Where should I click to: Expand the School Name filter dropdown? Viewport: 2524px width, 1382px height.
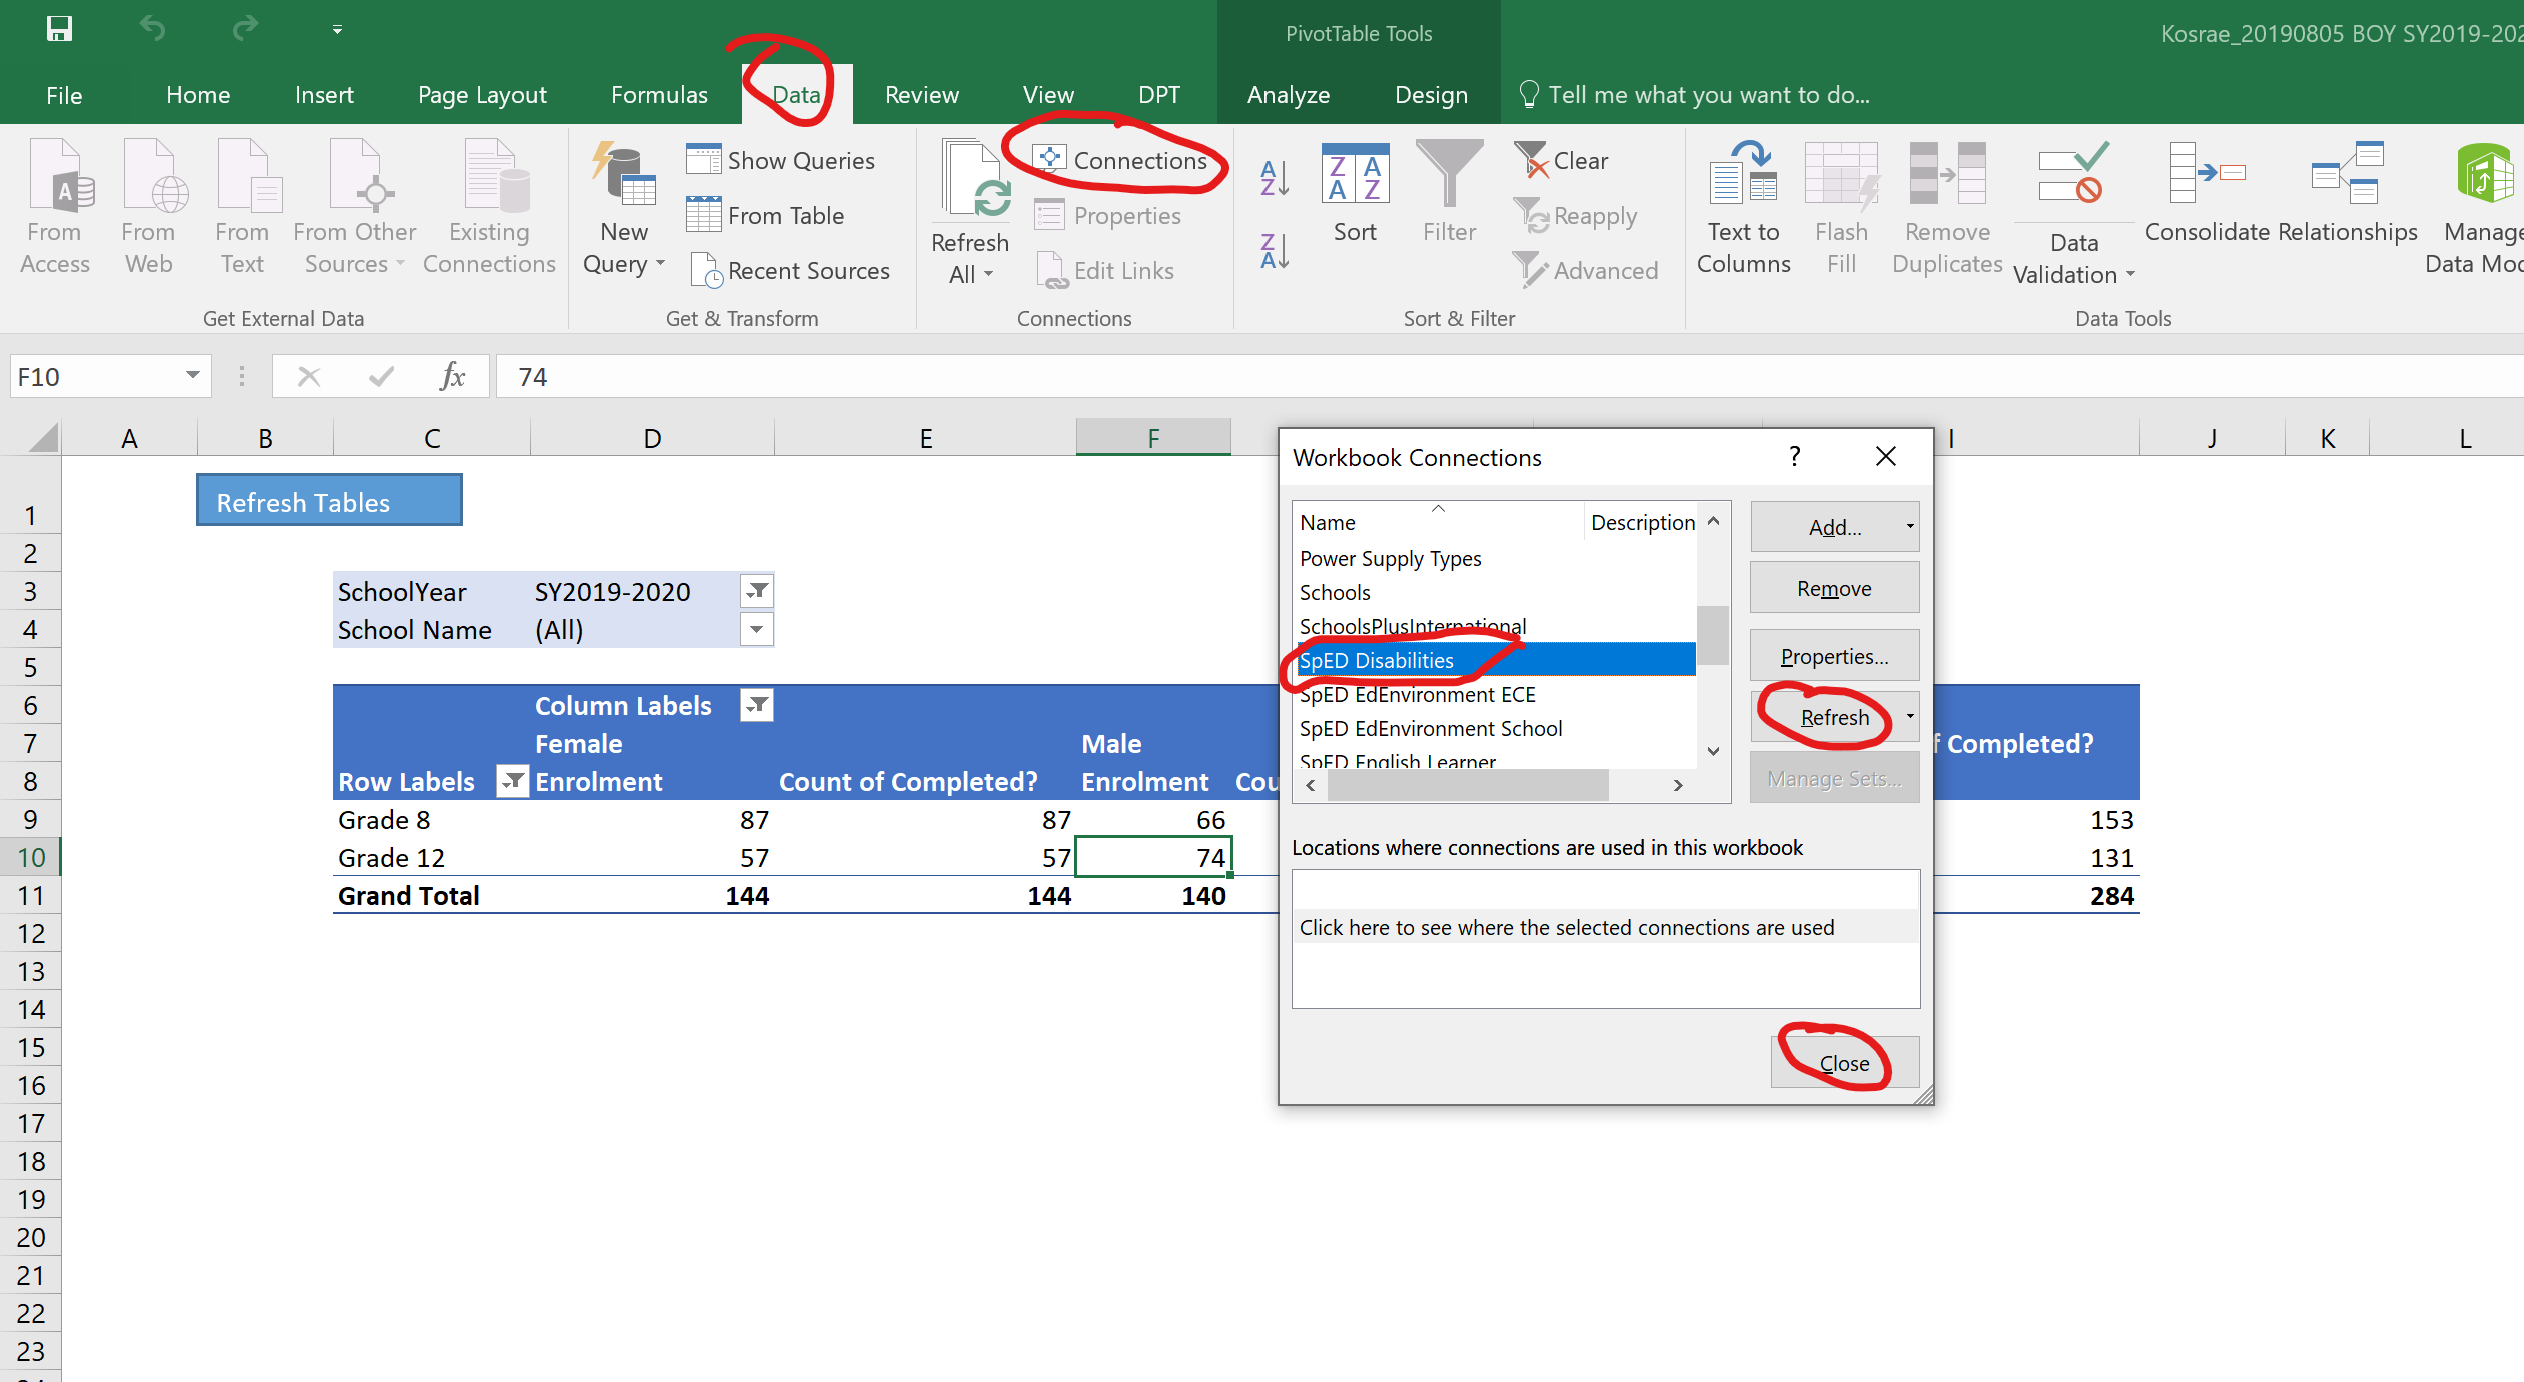[x=757, y=629]
